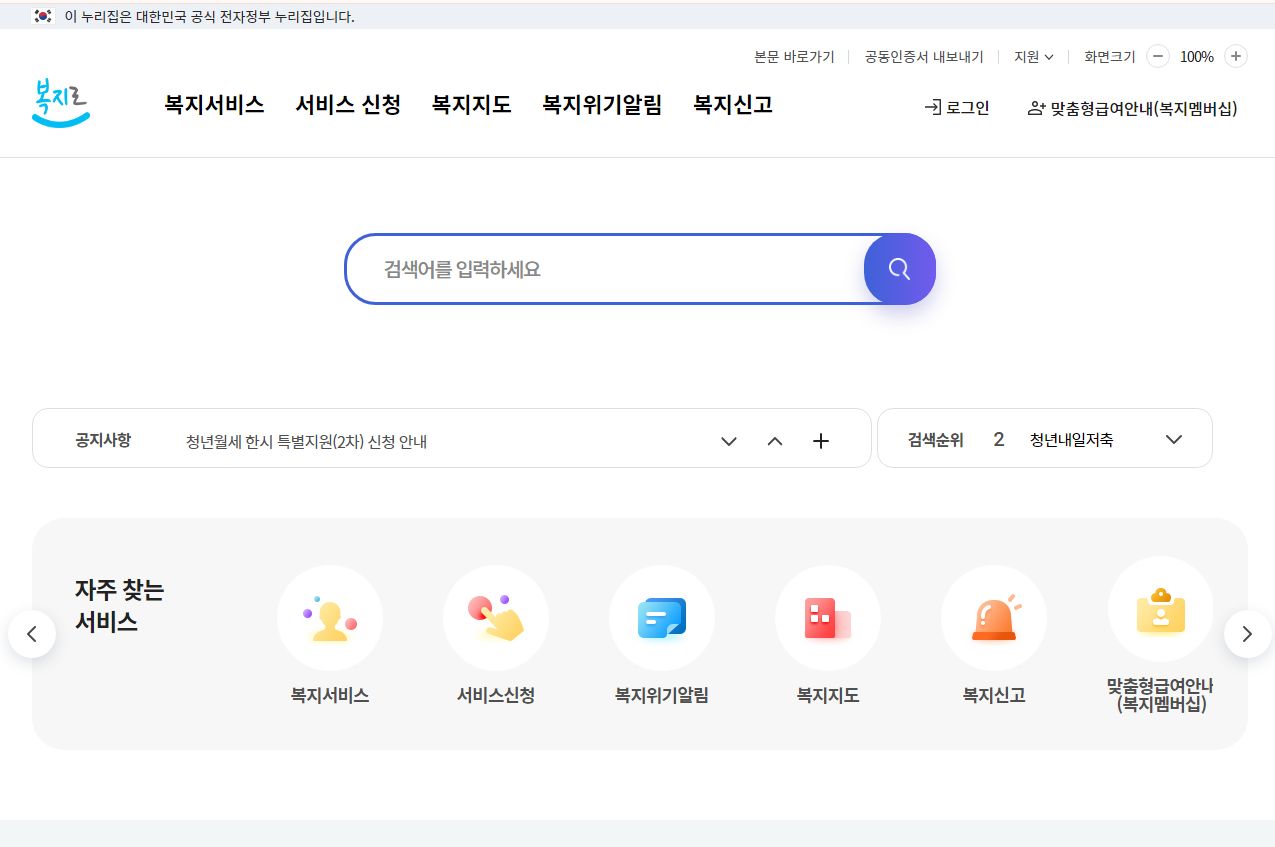Open the 복지지도 menu item
This screenshot has height=847, width=1275.
(x=471, y=105)
